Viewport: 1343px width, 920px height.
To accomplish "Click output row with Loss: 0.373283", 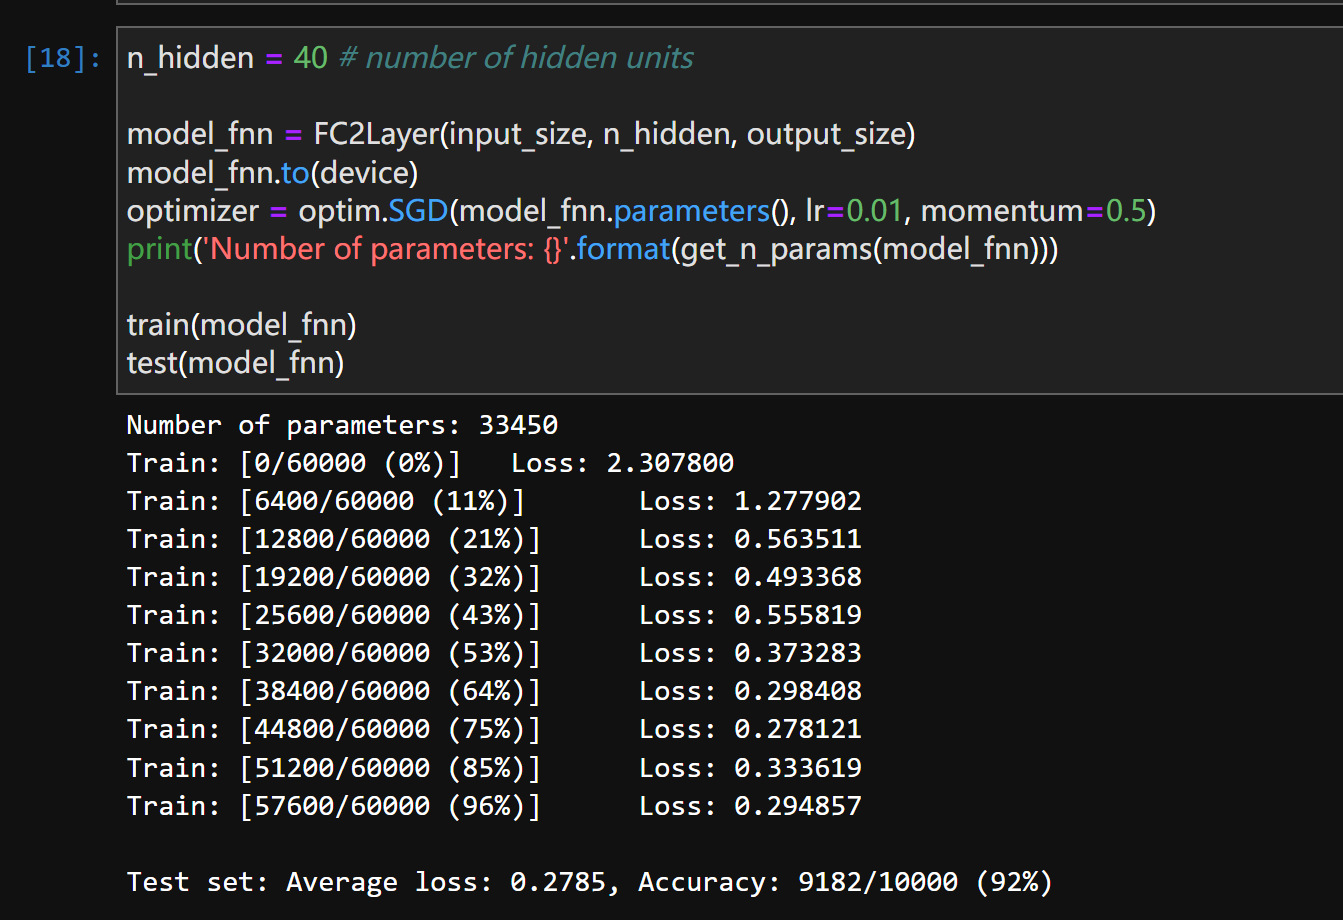I will 494,653.
